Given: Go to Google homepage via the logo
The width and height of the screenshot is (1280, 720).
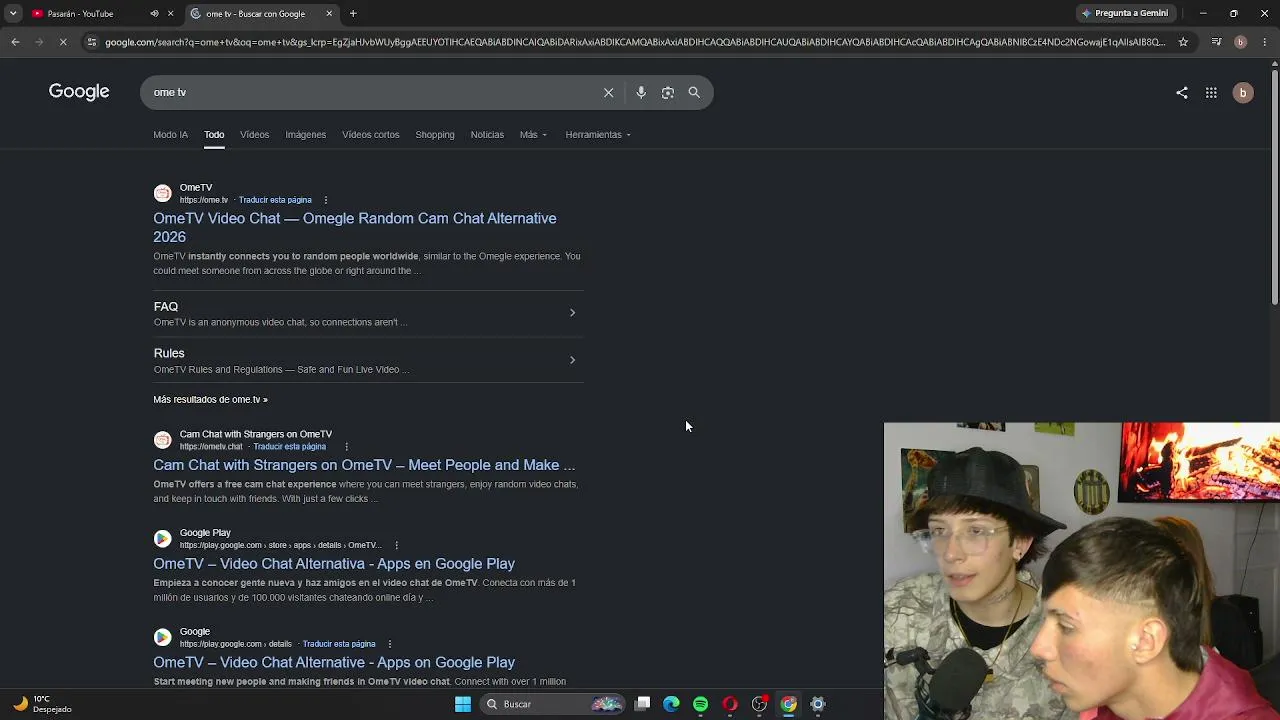Looking at the screenshot, I should tap(79, 92).
